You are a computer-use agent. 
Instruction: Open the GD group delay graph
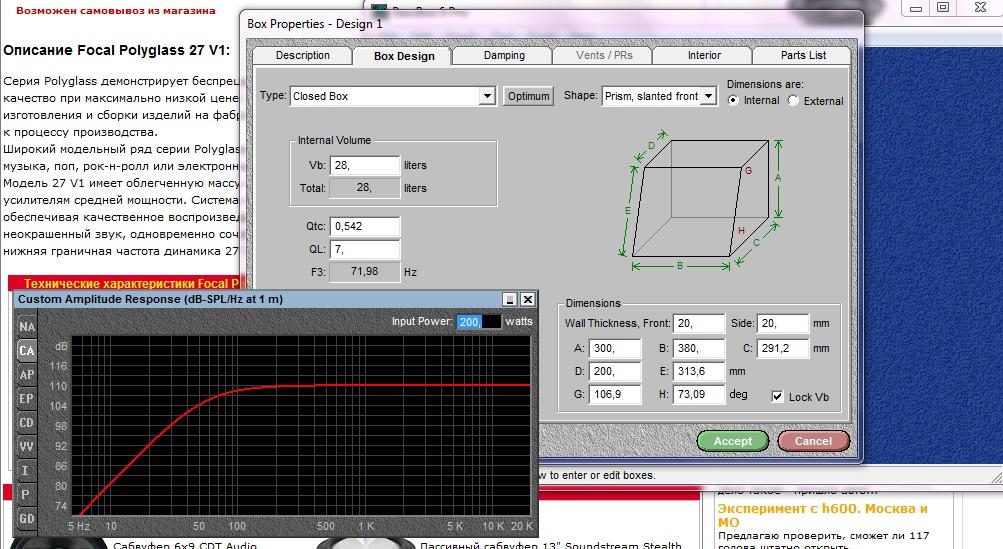(27, 518)
